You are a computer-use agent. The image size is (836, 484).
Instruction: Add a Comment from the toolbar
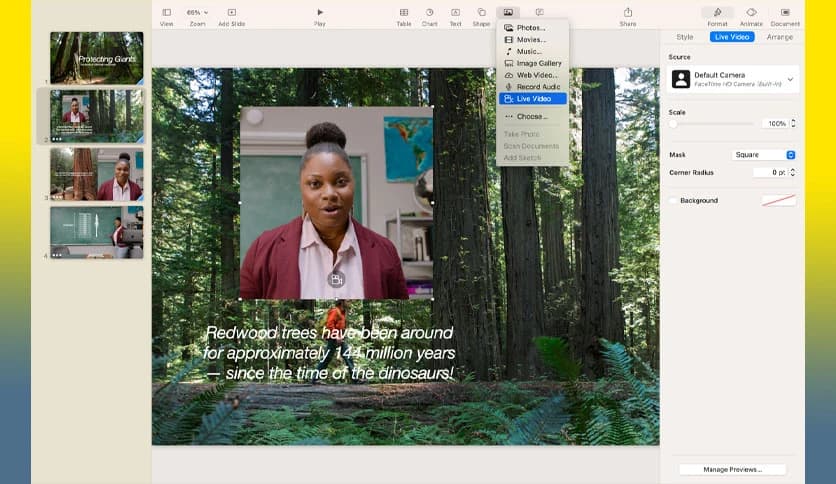(x=540, y=12)
